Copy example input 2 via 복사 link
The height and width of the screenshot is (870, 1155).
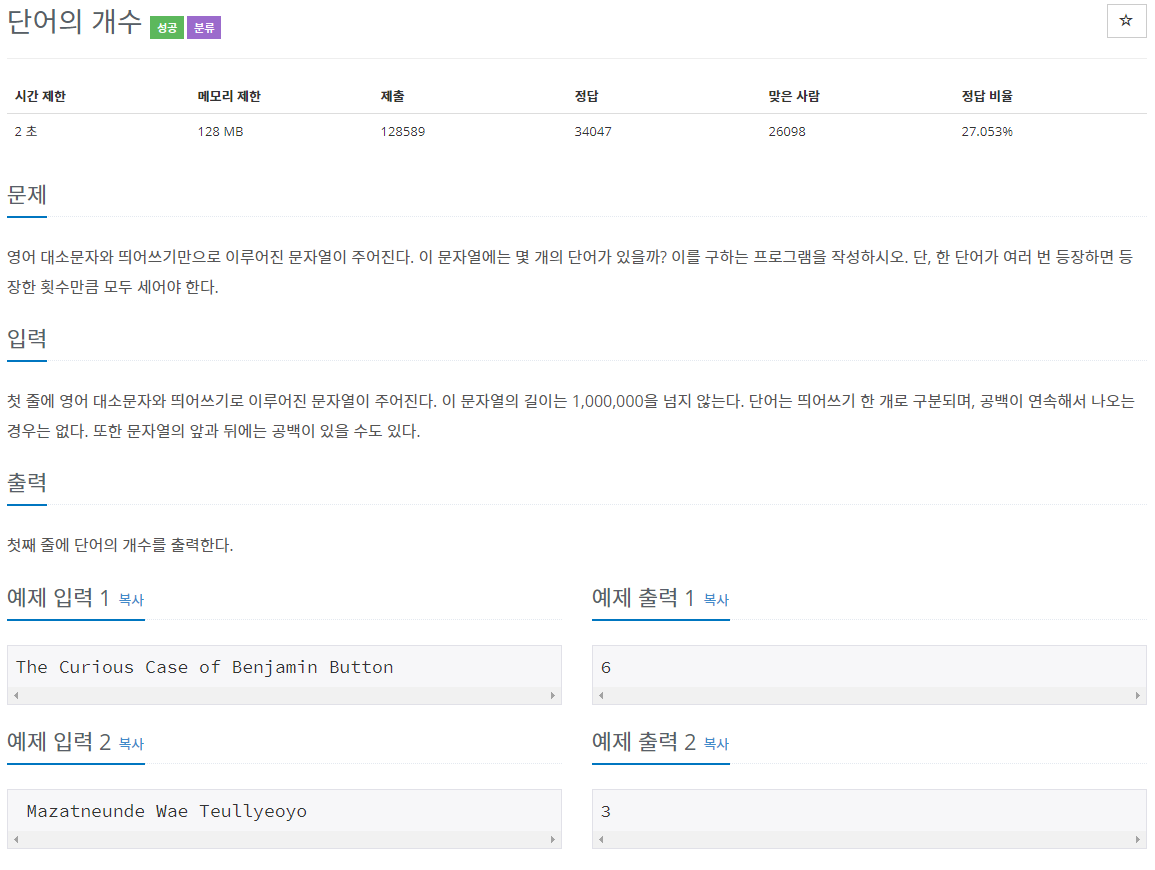pos(131,743)
